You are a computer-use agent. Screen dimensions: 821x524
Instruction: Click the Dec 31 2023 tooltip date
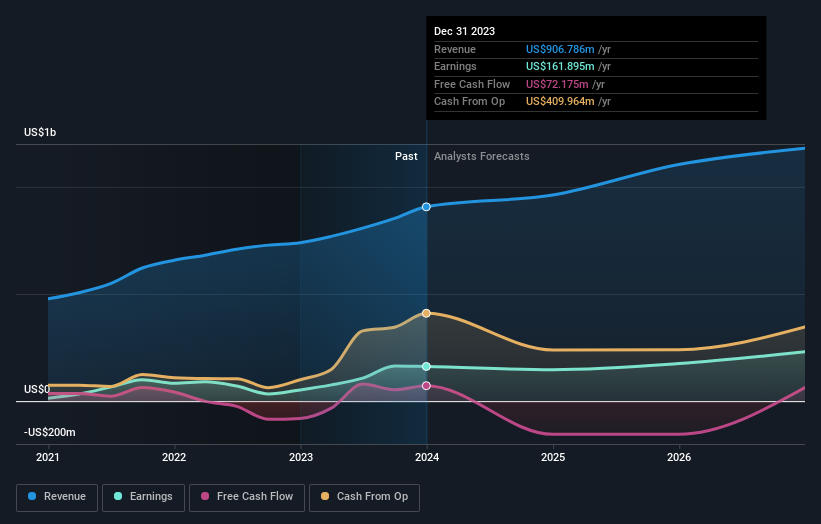464,31
